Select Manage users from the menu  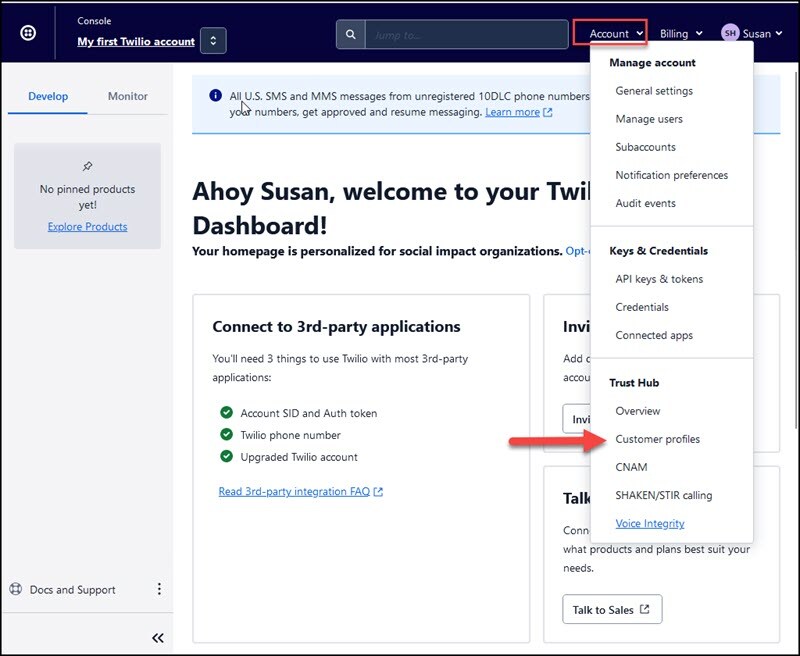pos(649,119)
